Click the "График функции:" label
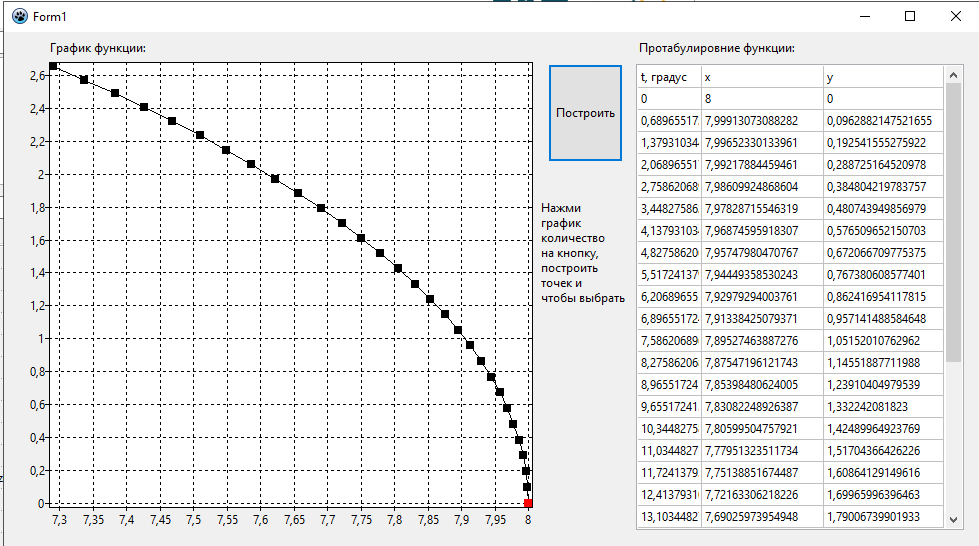 [98, 48]
